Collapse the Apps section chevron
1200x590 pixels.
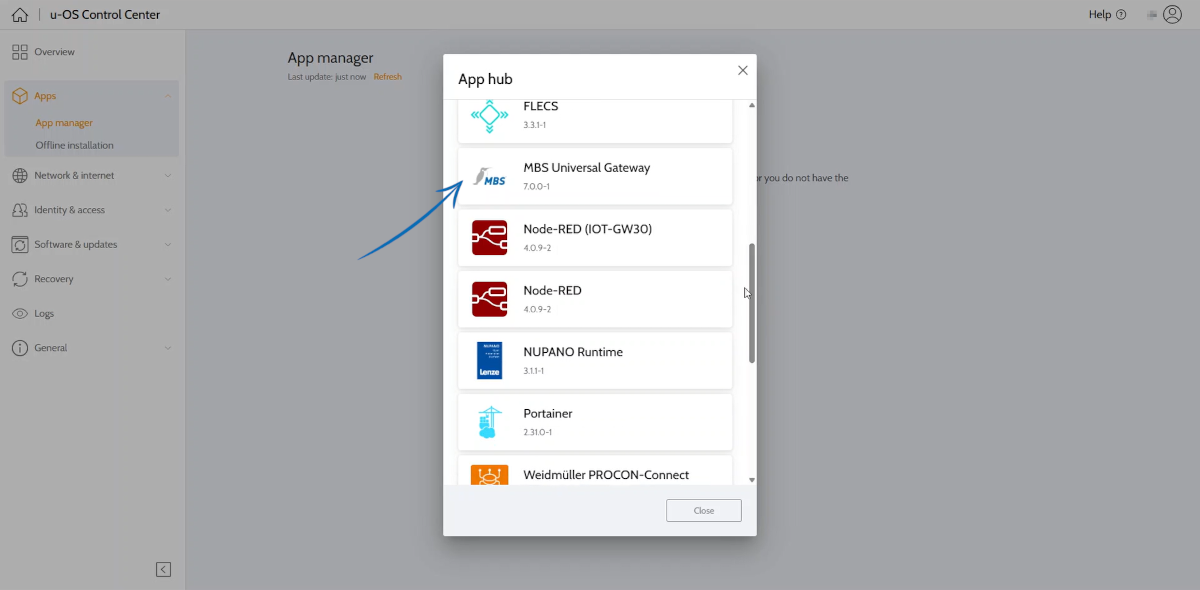point(168,96)
